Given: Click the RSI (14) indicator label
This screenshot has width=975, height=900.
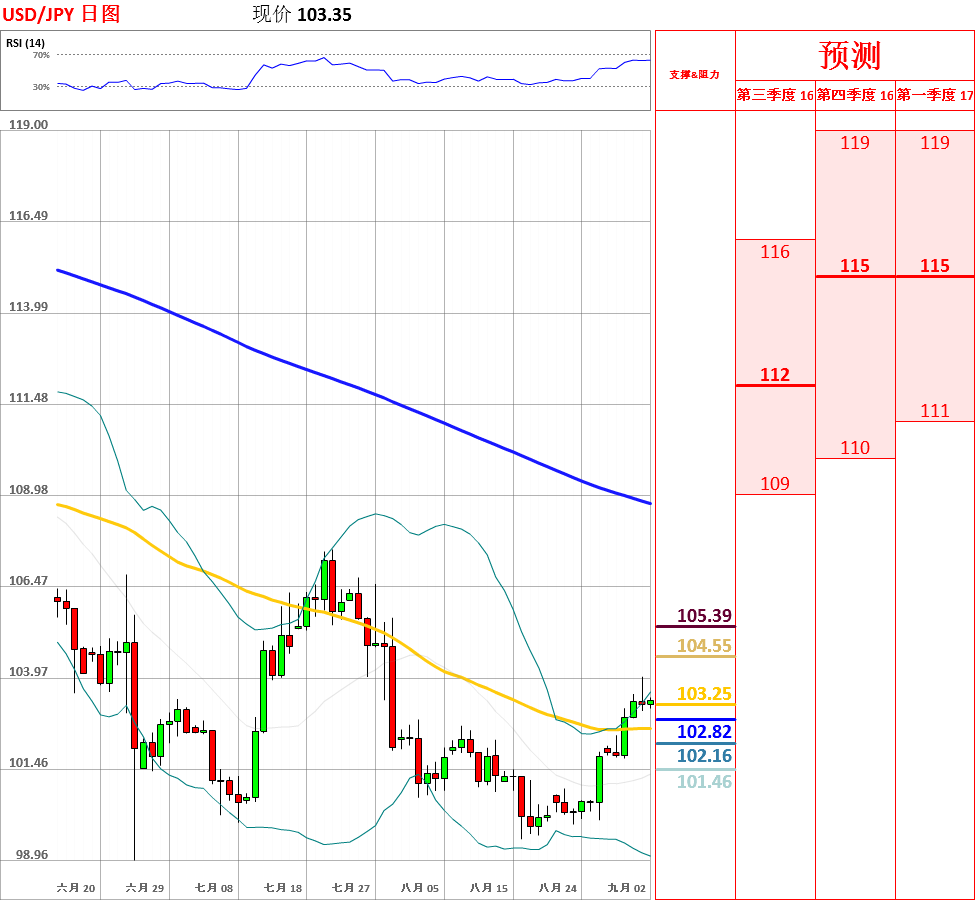Looking at the screenshot, I should coord(25,43).
